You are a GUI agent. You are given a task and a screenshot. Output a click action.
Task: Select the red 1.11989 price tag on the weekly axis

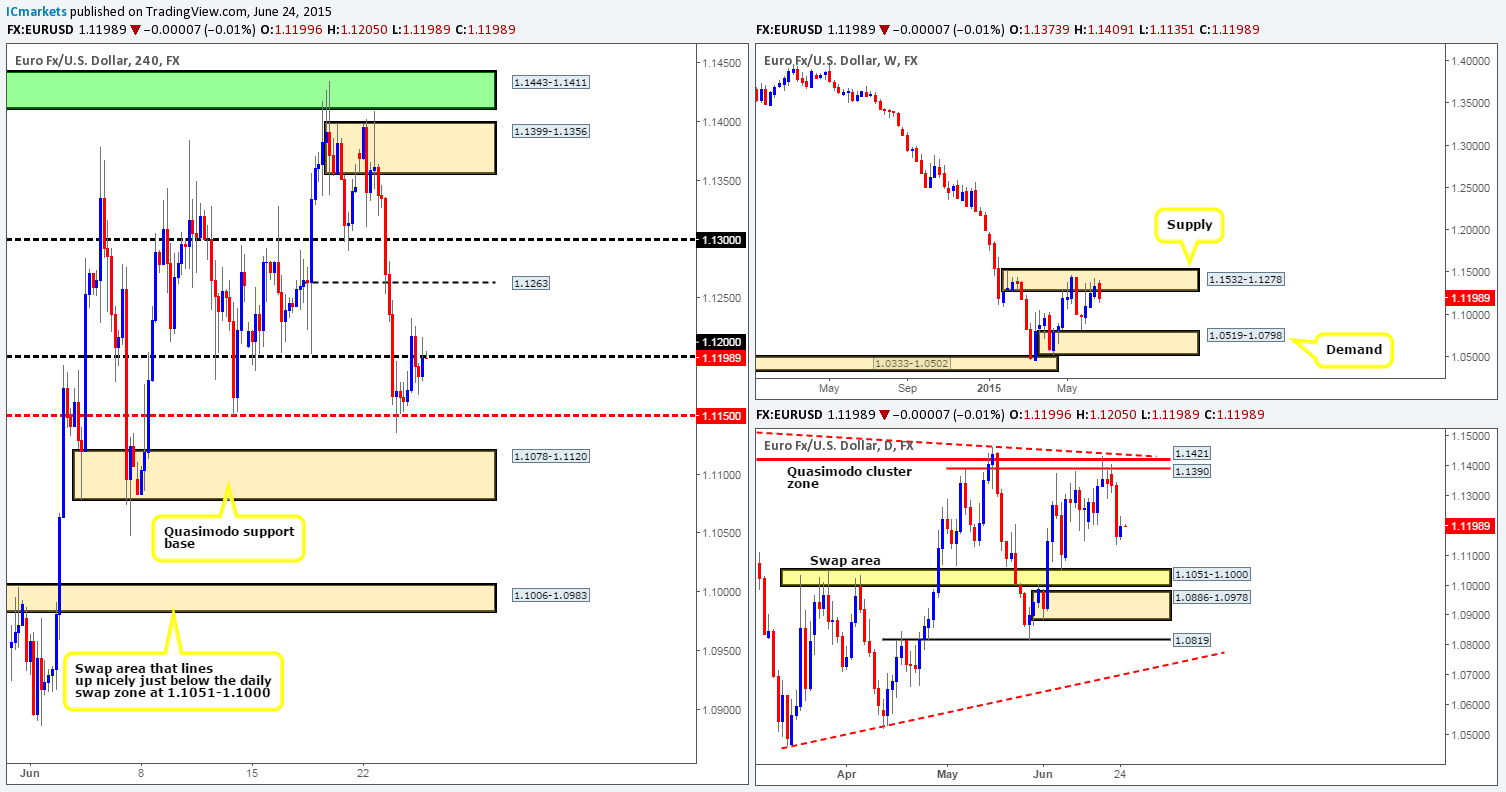tap(1470, 297)
